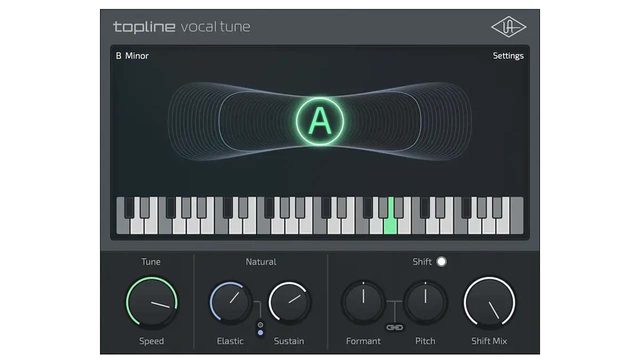Click the glowing A note indicator

click(x=320, y=121)
